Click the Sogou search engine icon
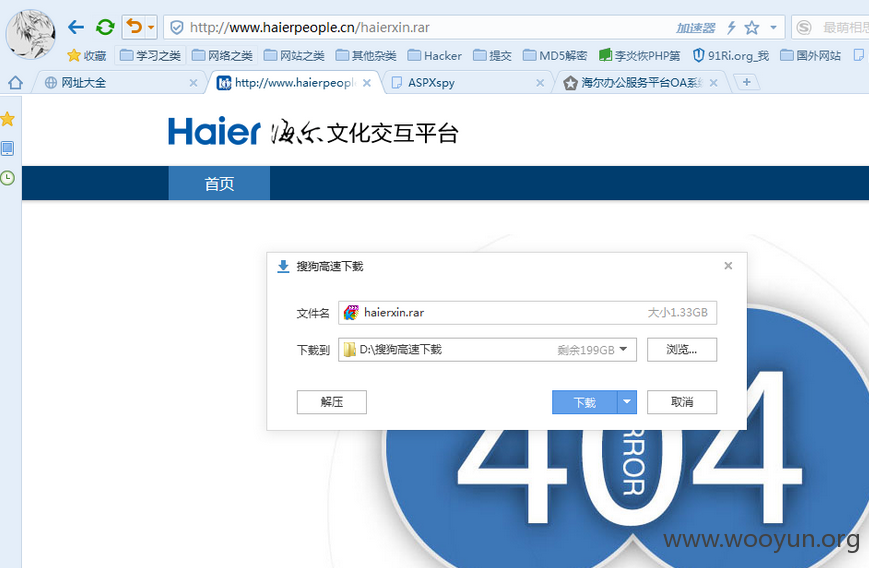Image resolution: width=869 pixels, height=568 pixels. (804, 27)
